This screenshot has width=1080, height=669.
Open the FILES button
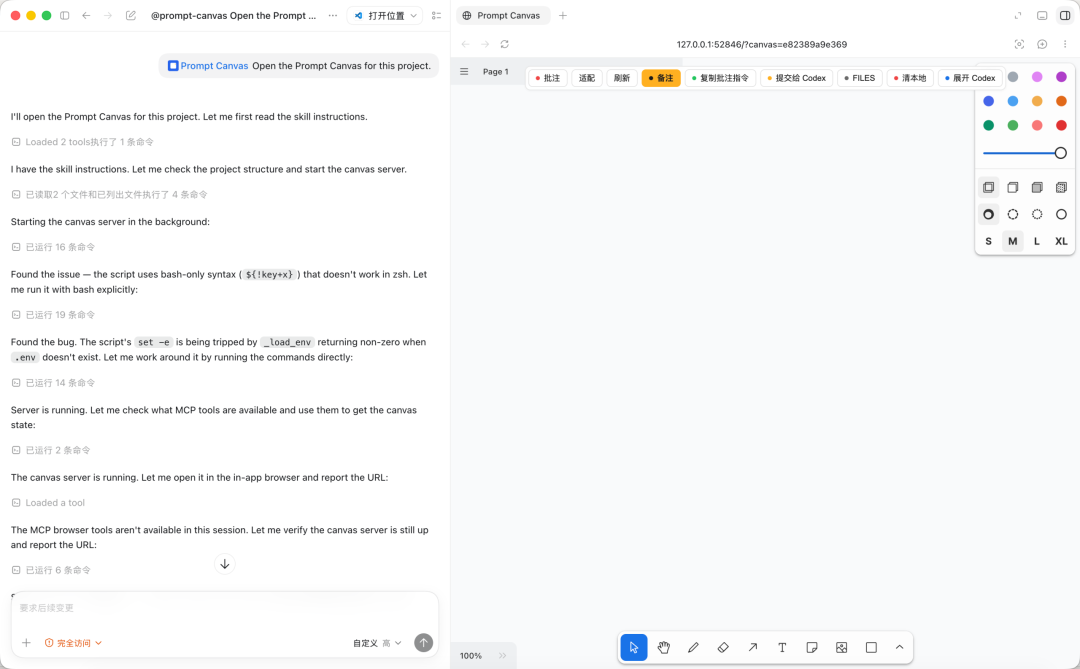pyautogui.click(x=860, y=78)
